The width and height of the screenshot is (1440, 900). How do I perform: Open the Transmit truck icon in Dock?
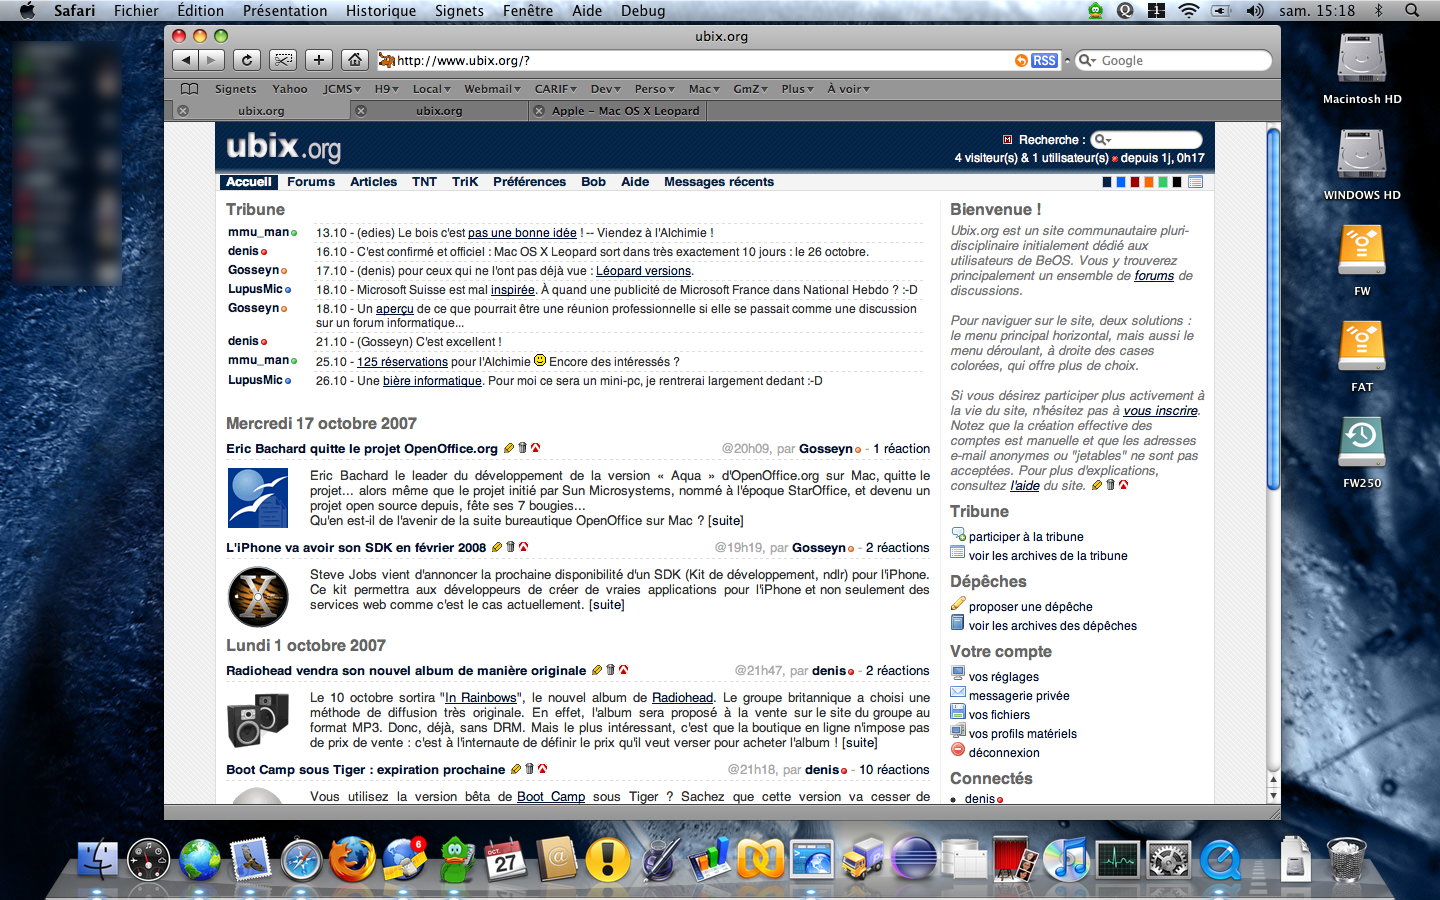pyautogui.click(x=862, y=859)
